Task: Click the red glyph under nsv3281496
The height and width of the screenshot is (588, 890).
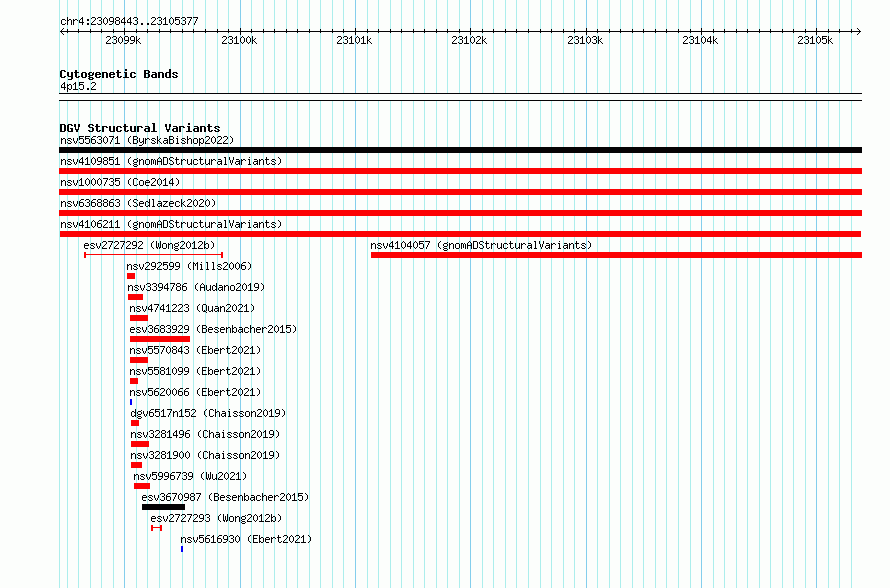Action: point(140,444)
